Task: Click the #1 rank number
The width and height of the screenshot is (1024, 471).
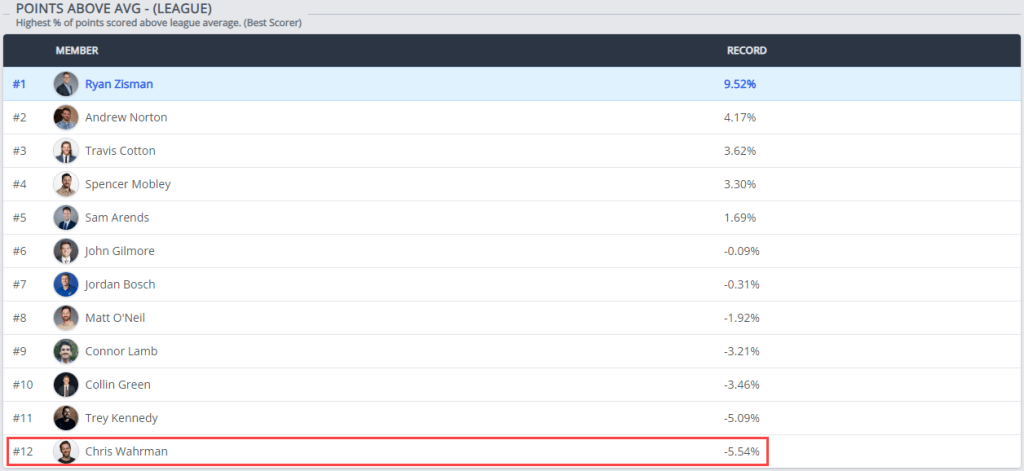Action: click(x=19, y=84)
